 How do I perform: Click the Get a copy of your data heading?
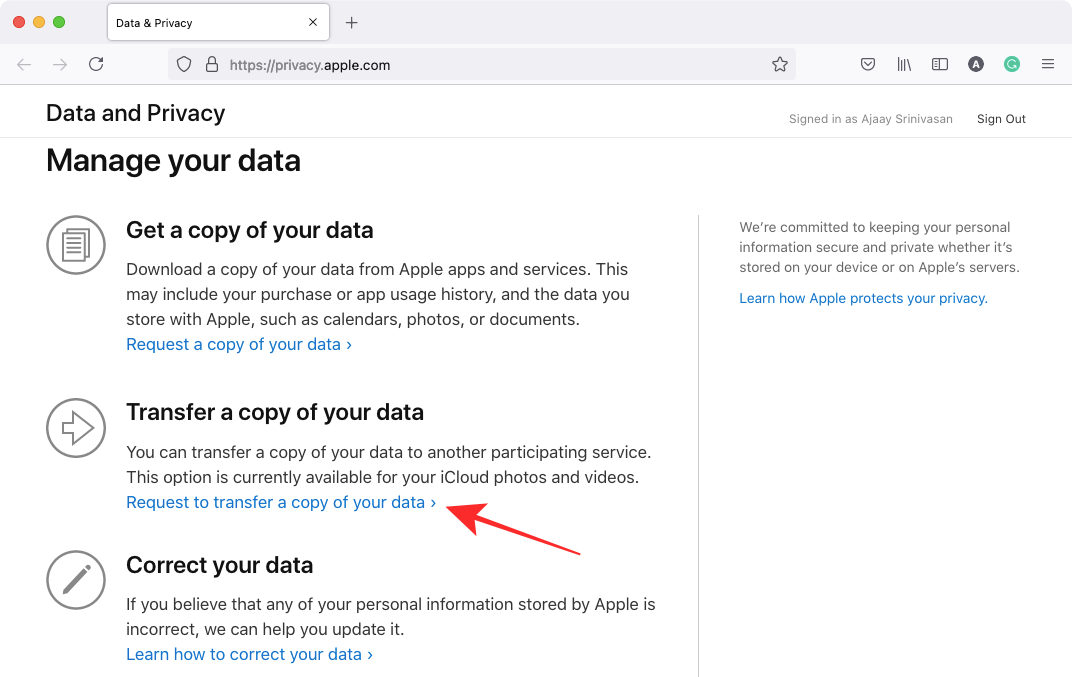(250, 230)
